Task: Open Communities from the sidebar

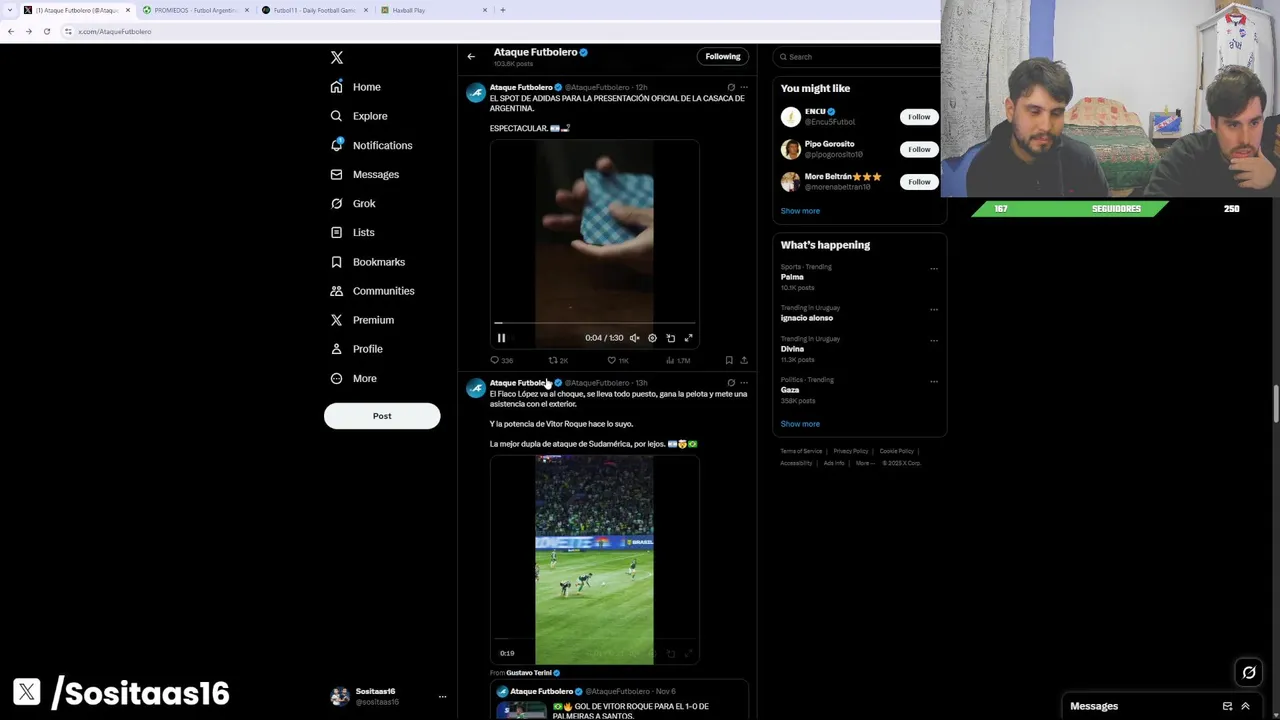Action: tap(372, 291)
